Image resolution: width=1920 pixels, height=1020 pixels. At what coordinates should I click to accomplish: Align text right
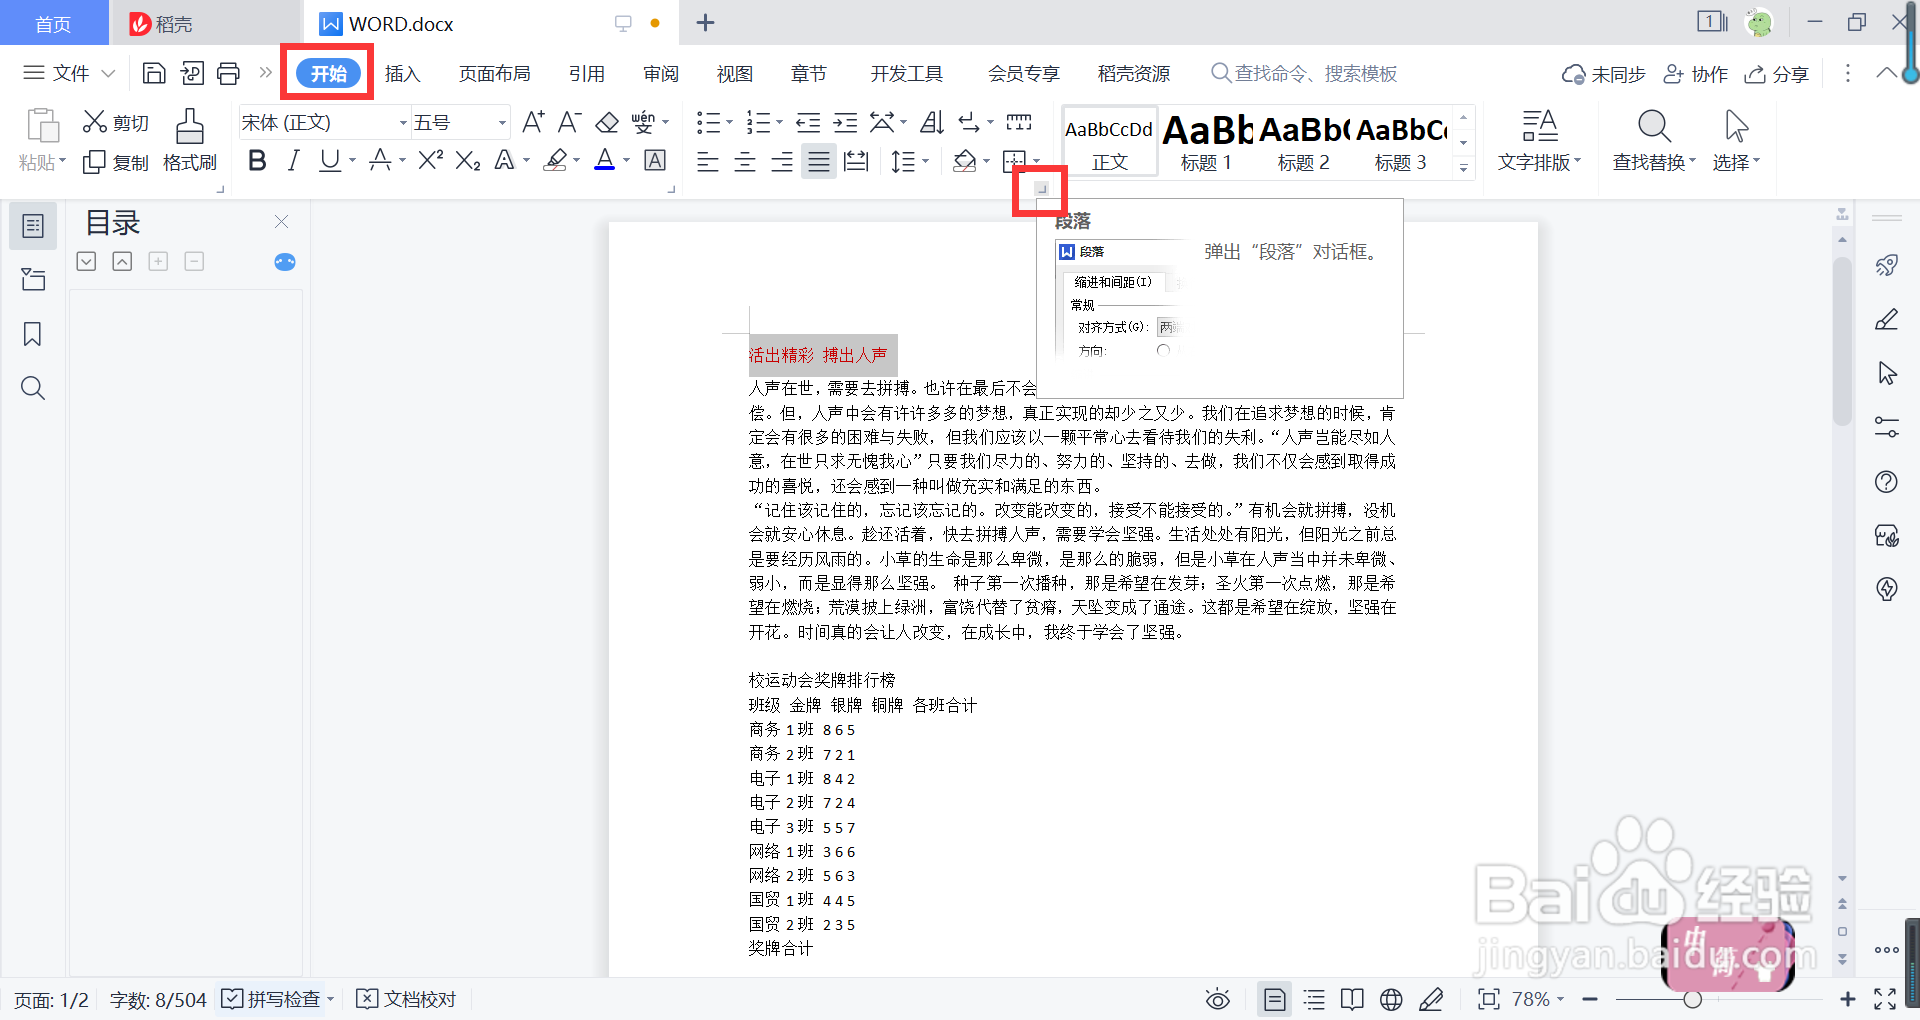point(782,161)
